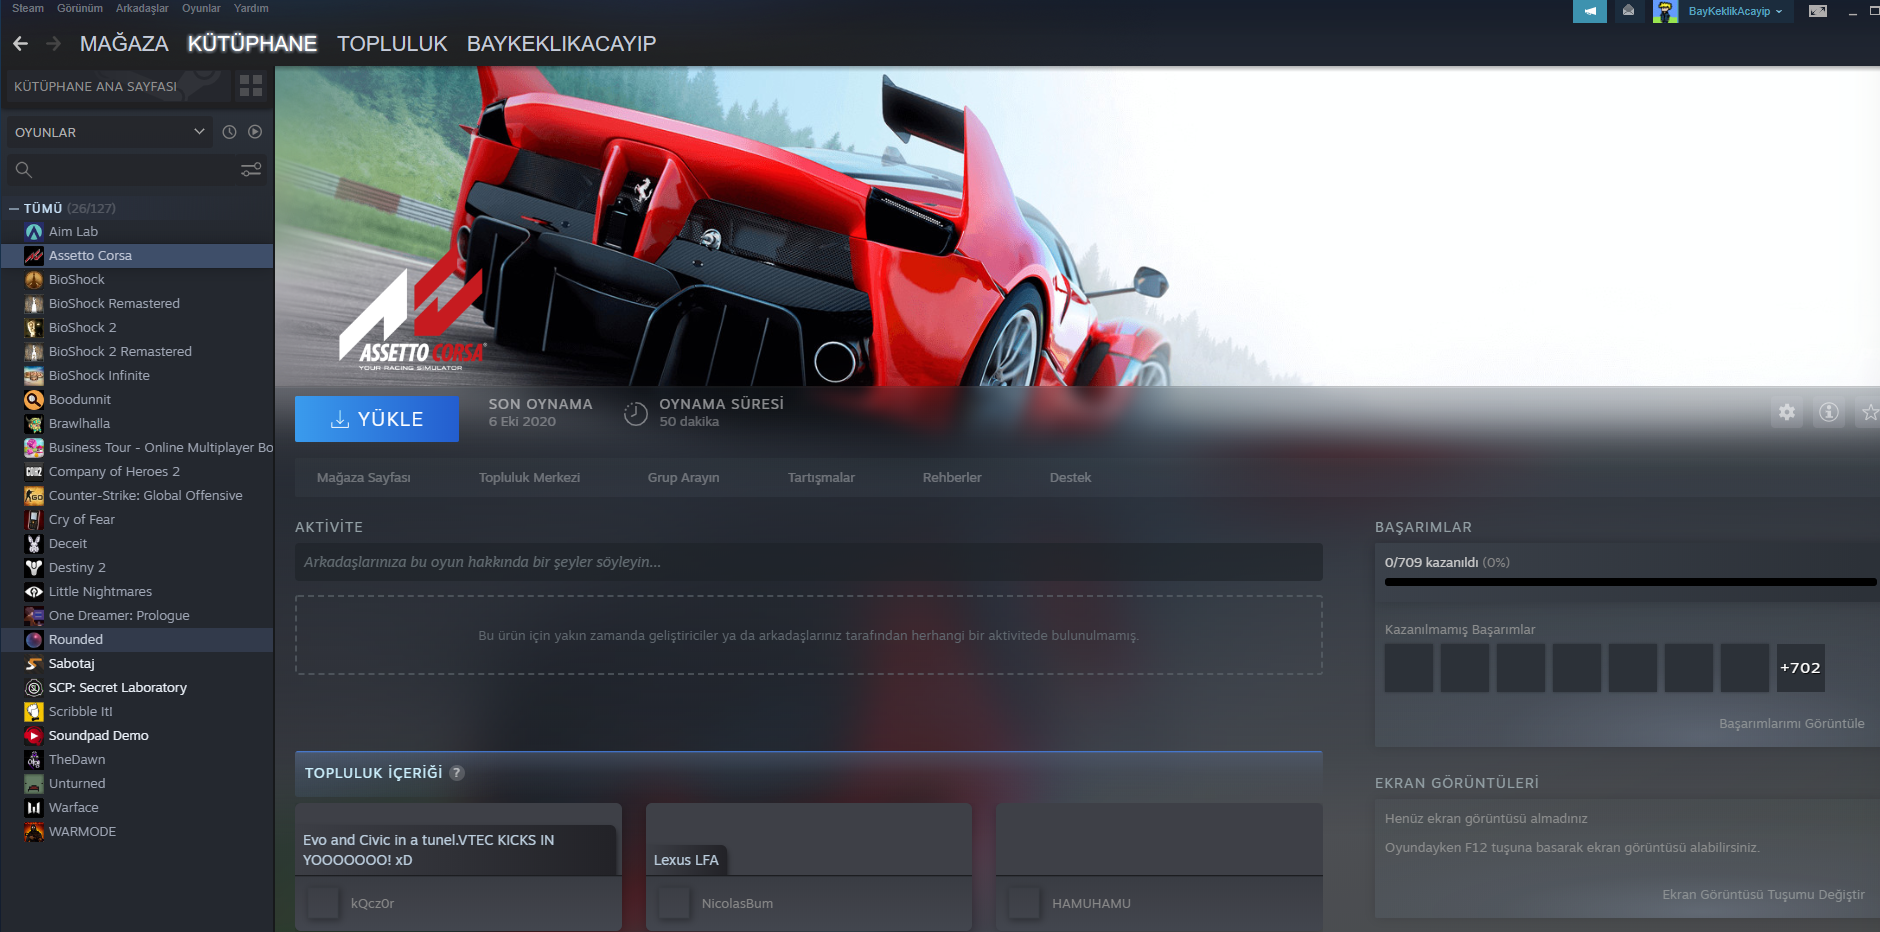
Task: Click the KÜTÜPHANE tab
Action: pyautogui.click(x=252, y=44)
